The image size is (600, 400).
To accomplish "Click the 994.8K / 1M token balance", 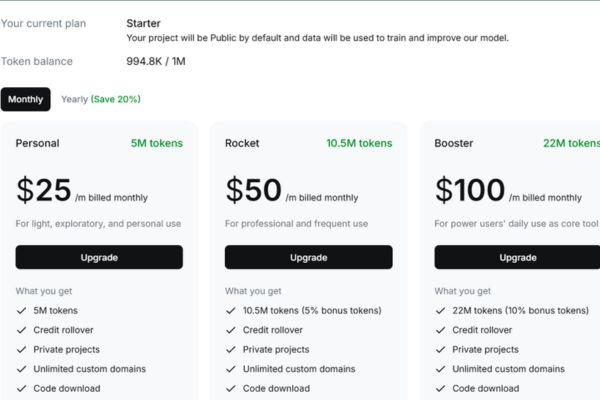I will click(x=156, y=61).
